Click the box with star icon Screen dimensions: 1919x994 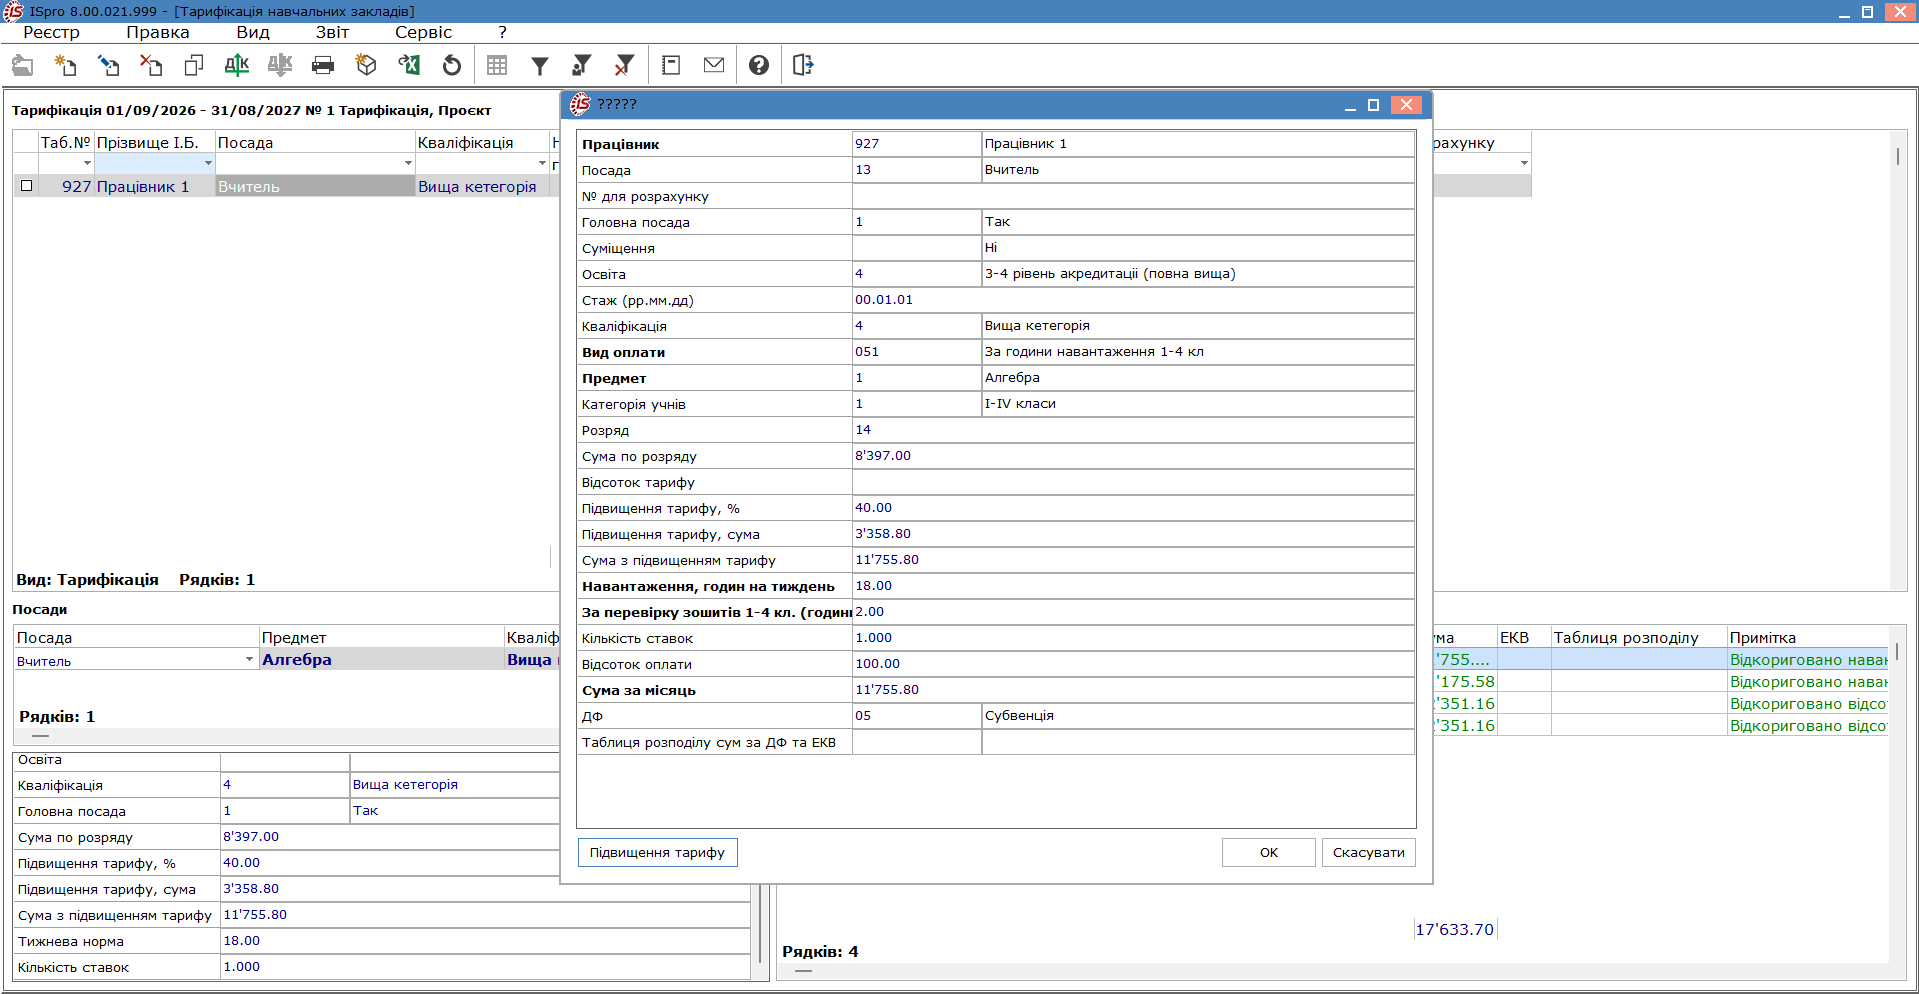pyautogui.click(x=366, y=66)
